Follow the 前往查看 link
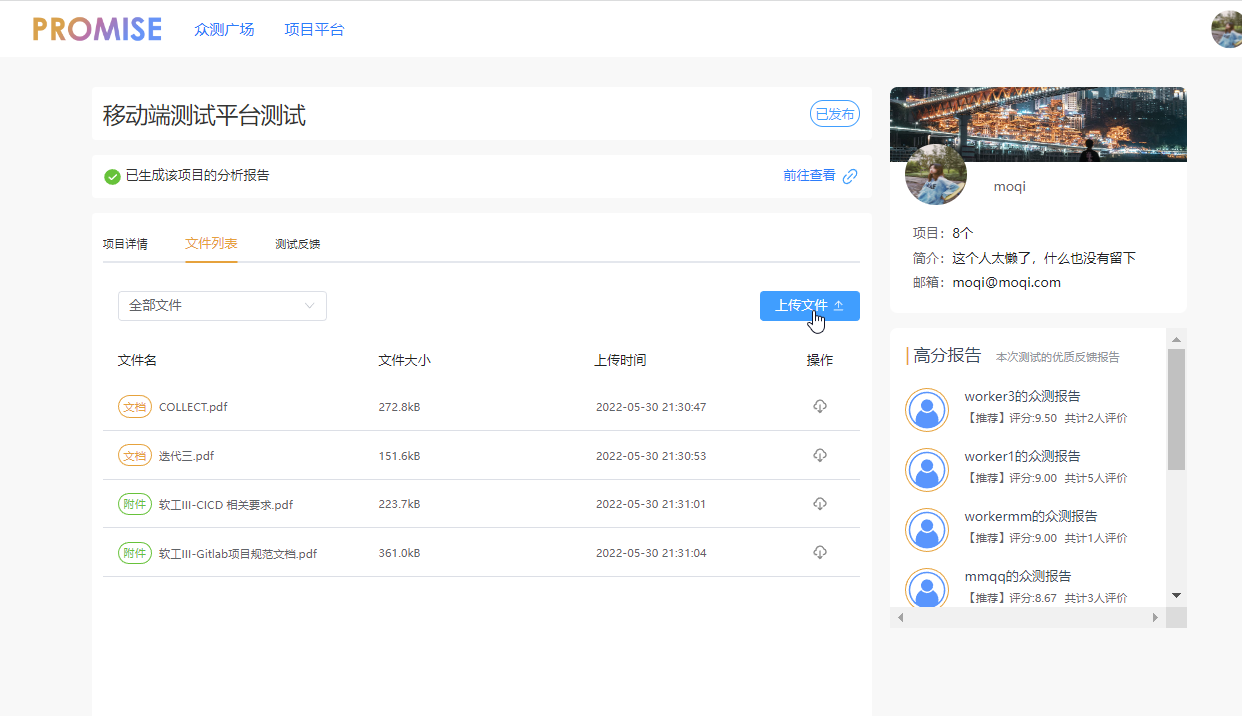Screen dimensions: 1242x716 (809, 175)
